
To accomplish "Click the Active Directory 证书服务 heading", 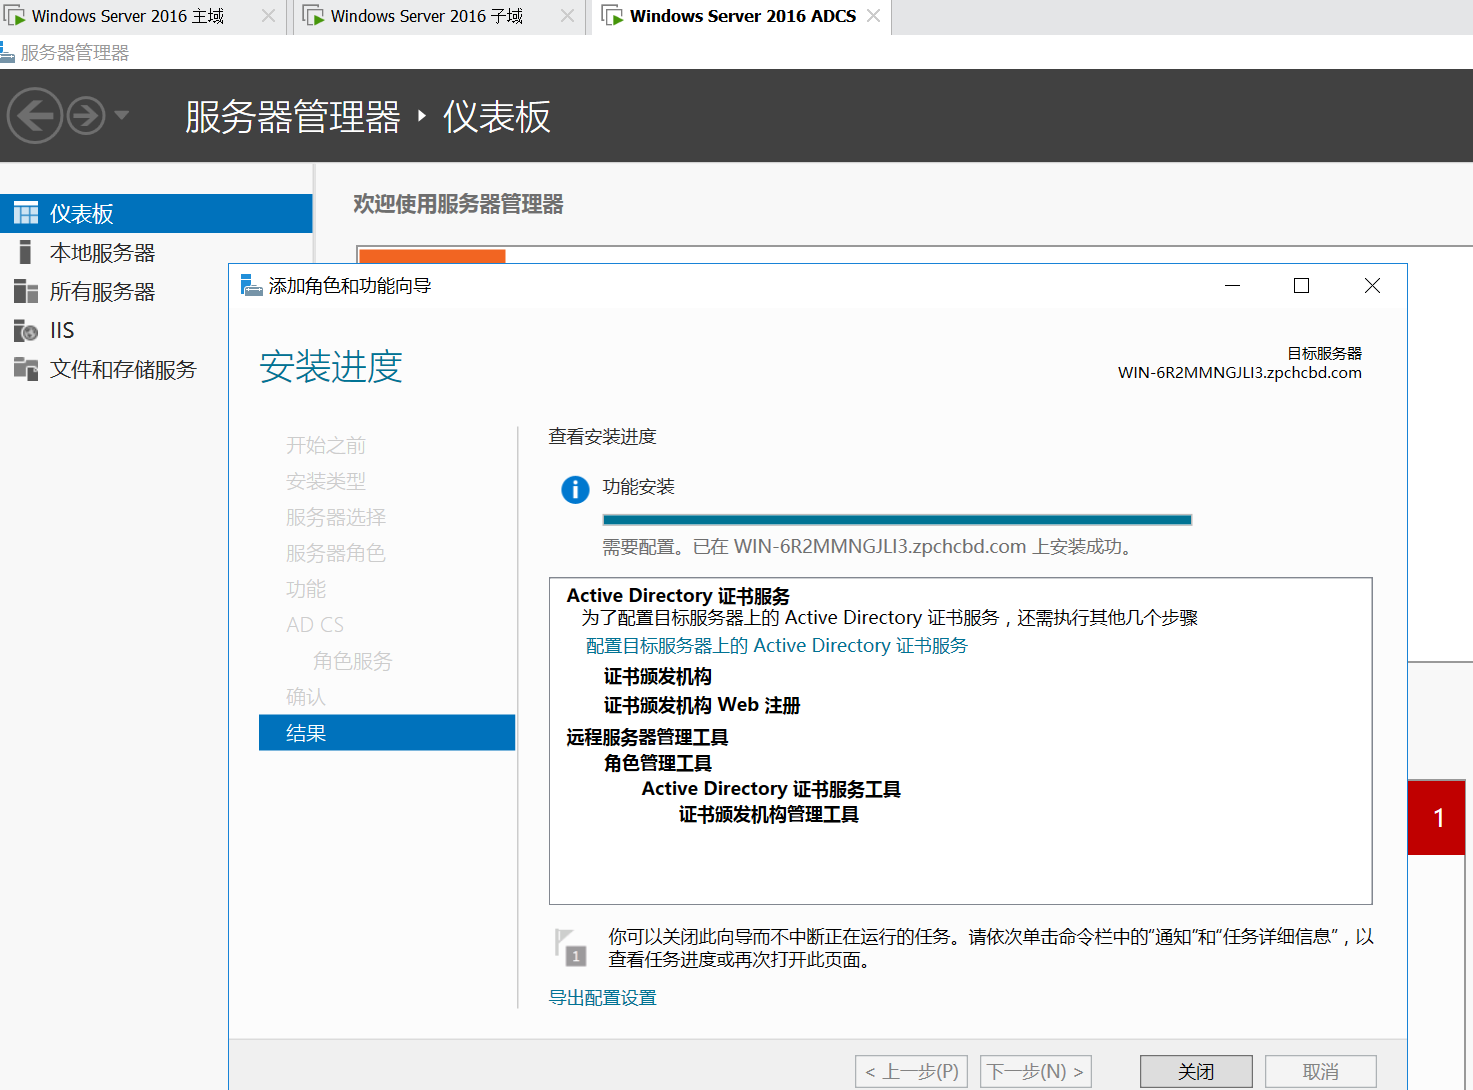I will [678, 597].
